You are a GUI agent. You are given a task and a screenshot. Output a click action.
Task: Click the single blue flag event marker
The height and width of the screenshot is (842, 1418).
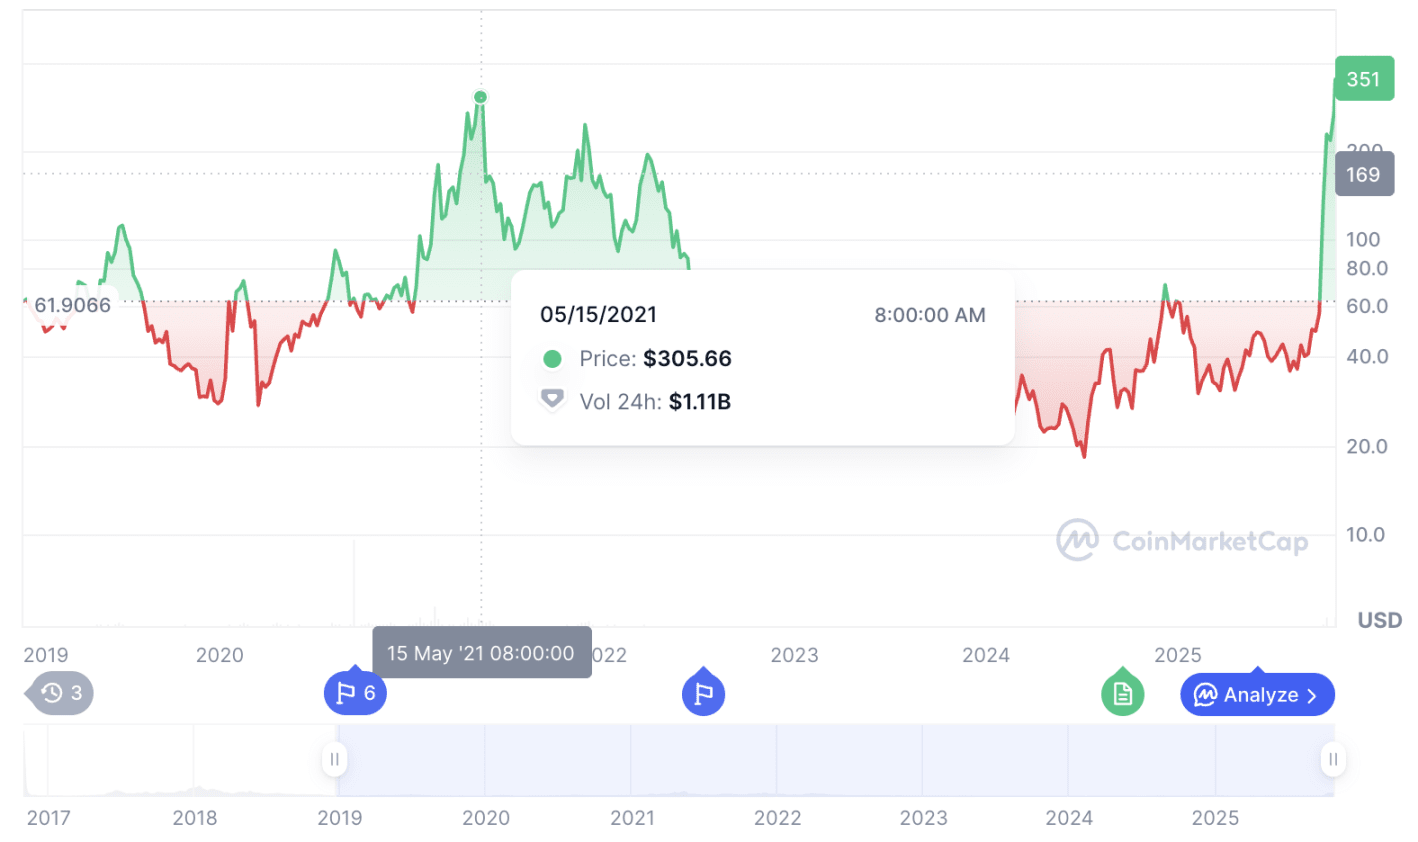(x=703, y=693)
